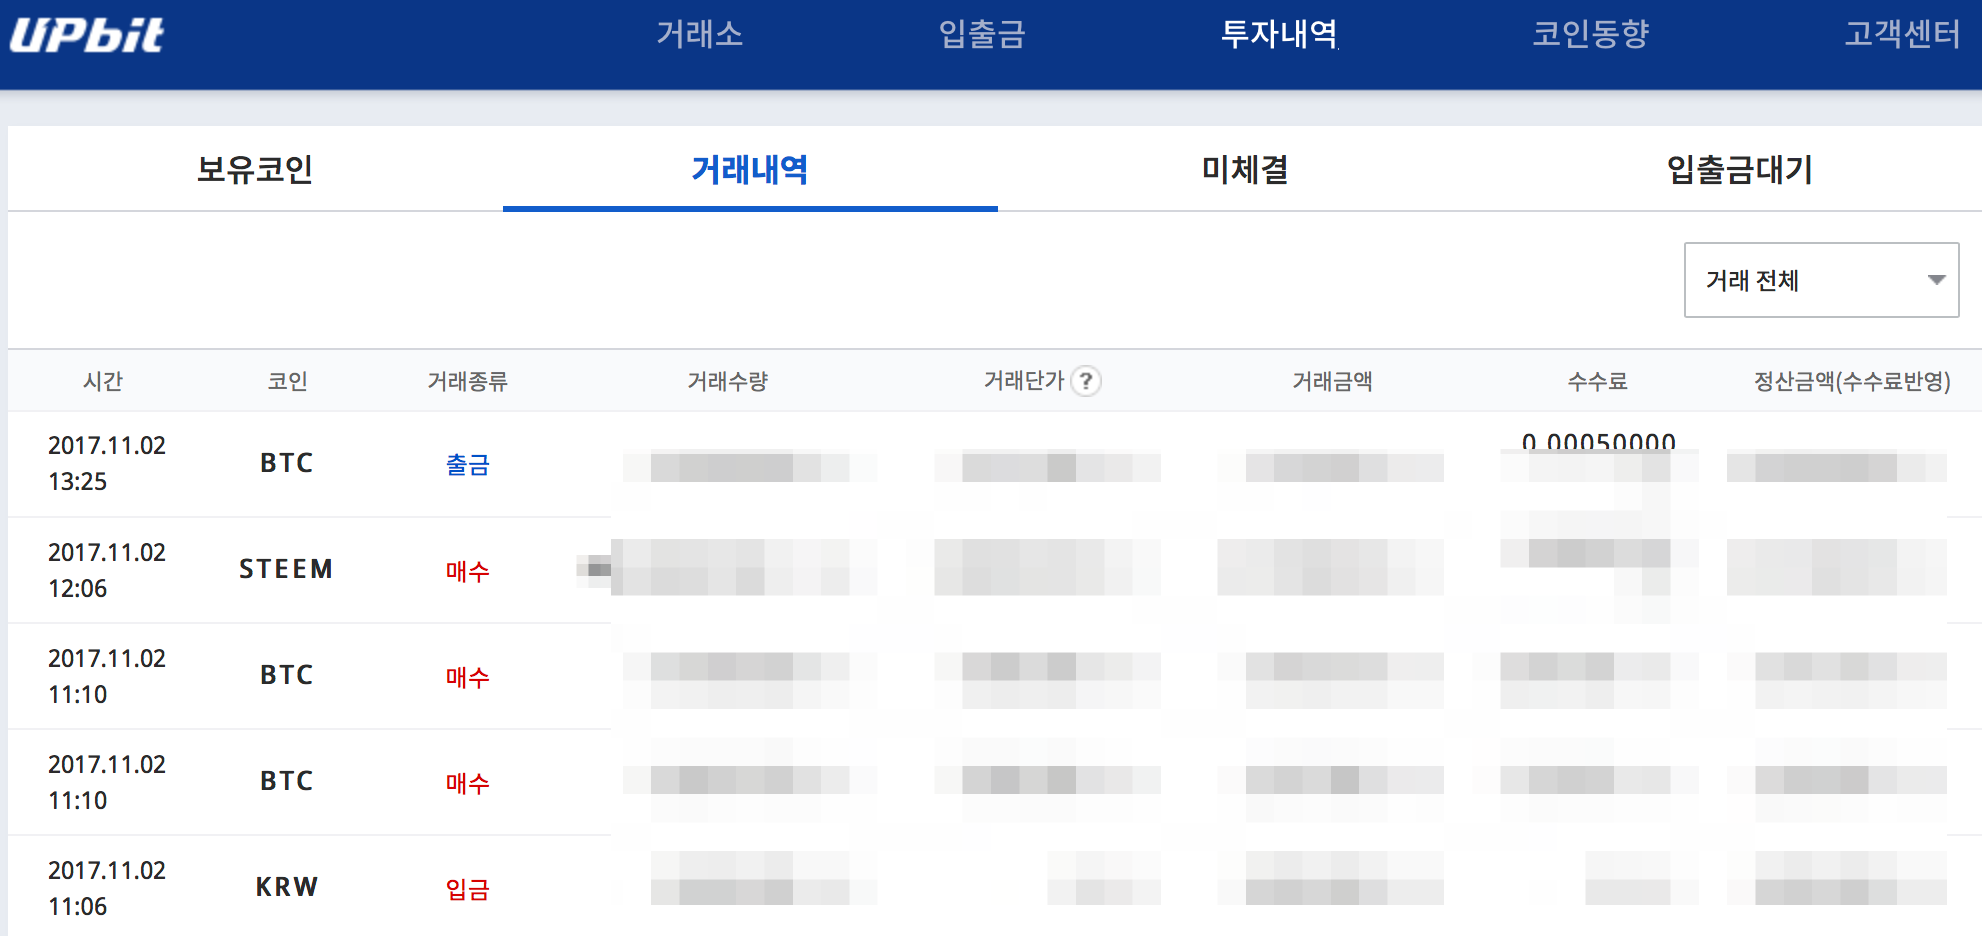
Task: Click the 거래수량 column header
Action: pyautogui.click(x=728, y=381)
